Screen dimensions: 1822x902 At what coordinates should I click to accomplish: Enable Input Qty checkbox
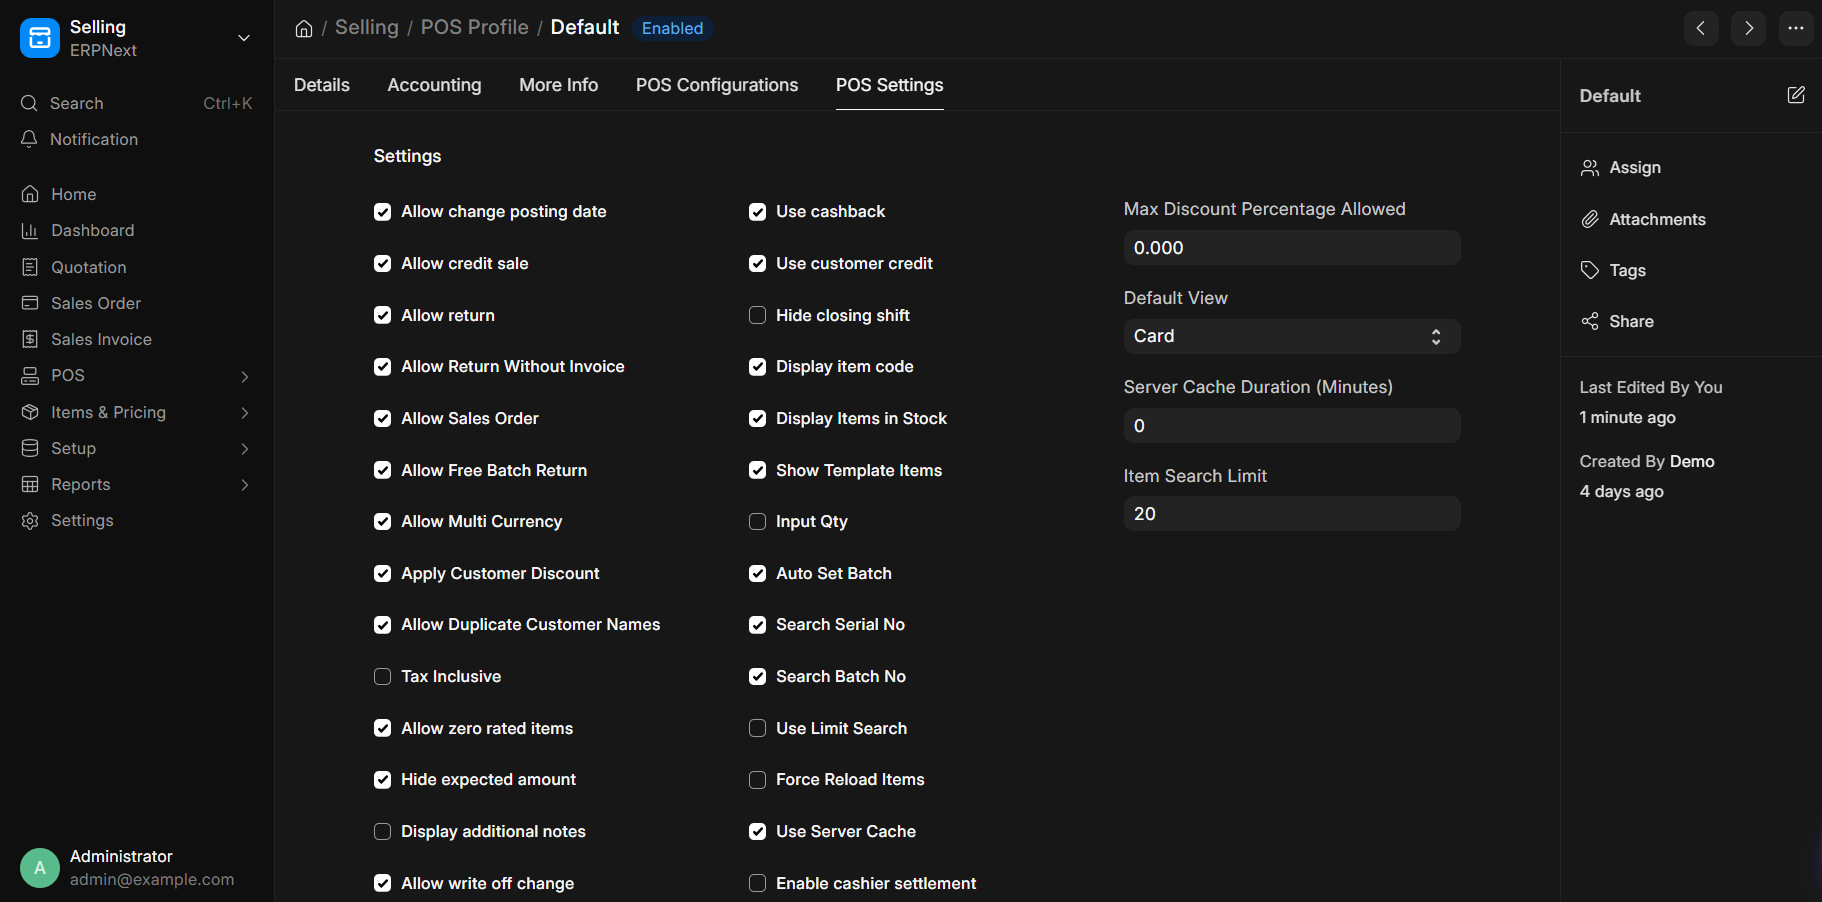click(757, 522)
